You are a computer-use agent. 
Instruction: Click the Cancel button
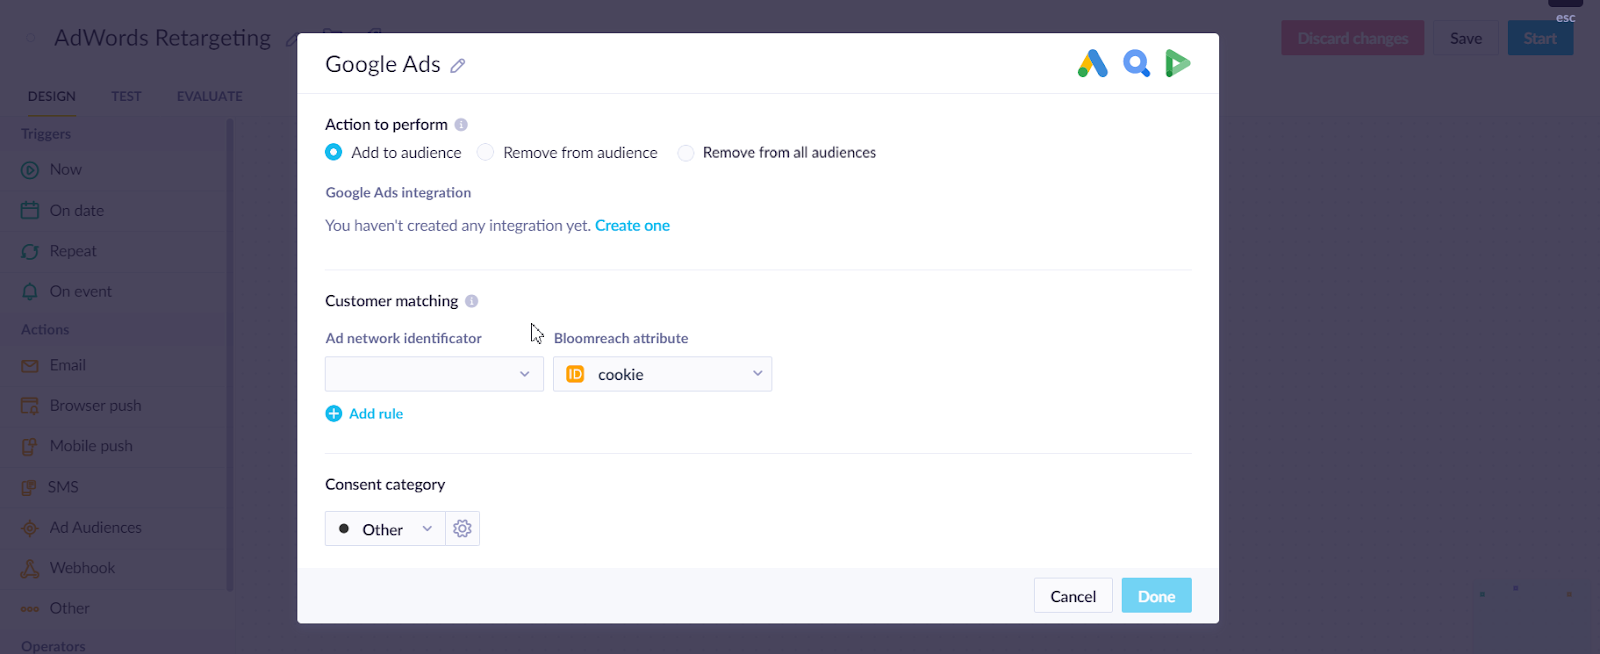[1073, 596]
